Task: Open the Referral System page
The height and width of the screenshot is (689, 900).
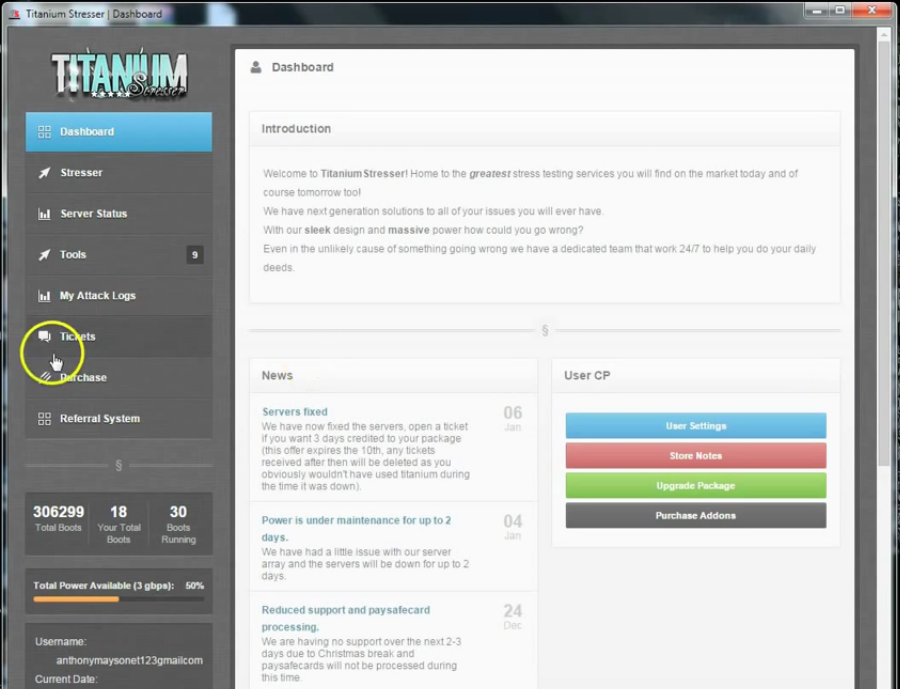Action: point(100,419)
